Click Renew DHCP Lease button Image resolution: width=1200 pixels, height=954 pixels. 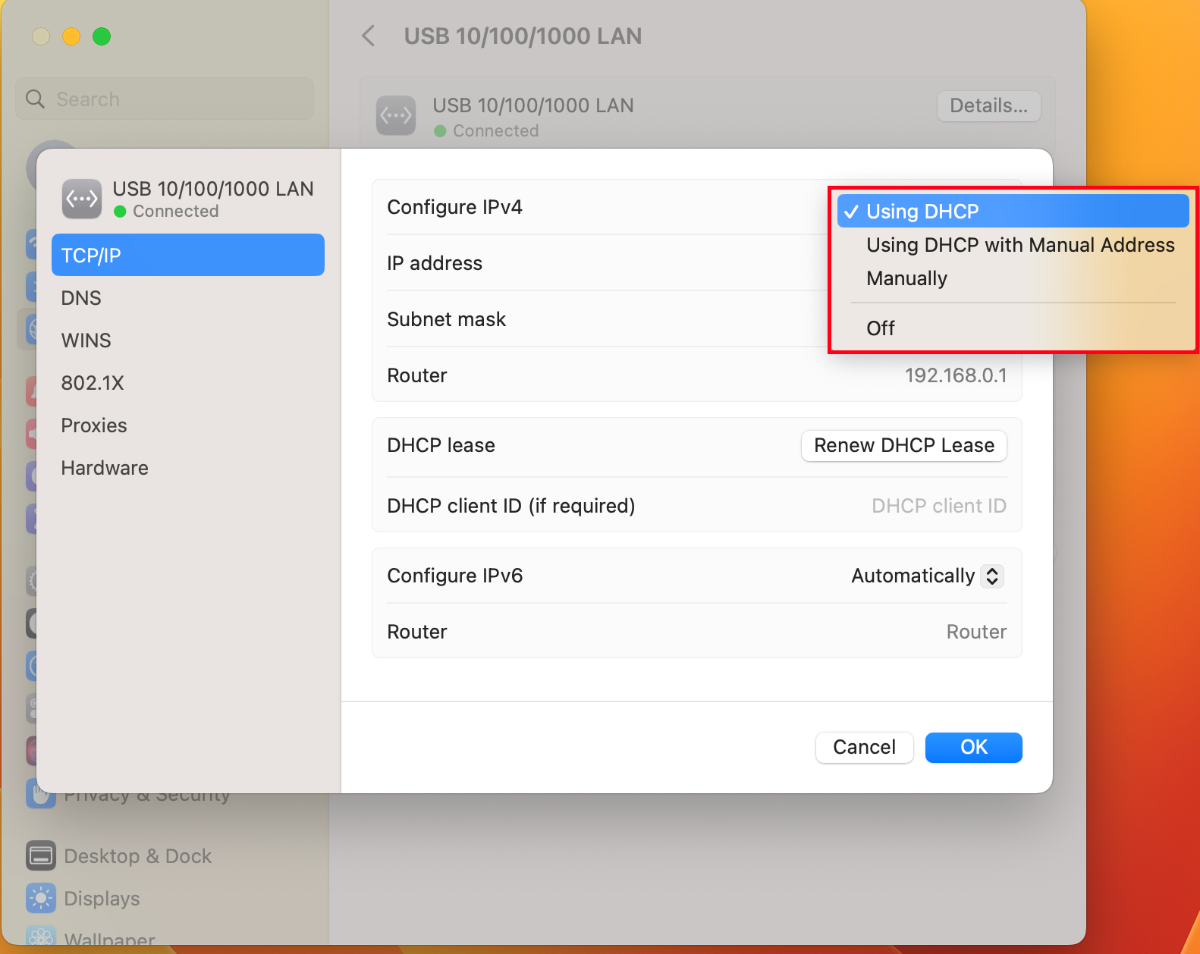pyautogui.click(x=903, y=446)
